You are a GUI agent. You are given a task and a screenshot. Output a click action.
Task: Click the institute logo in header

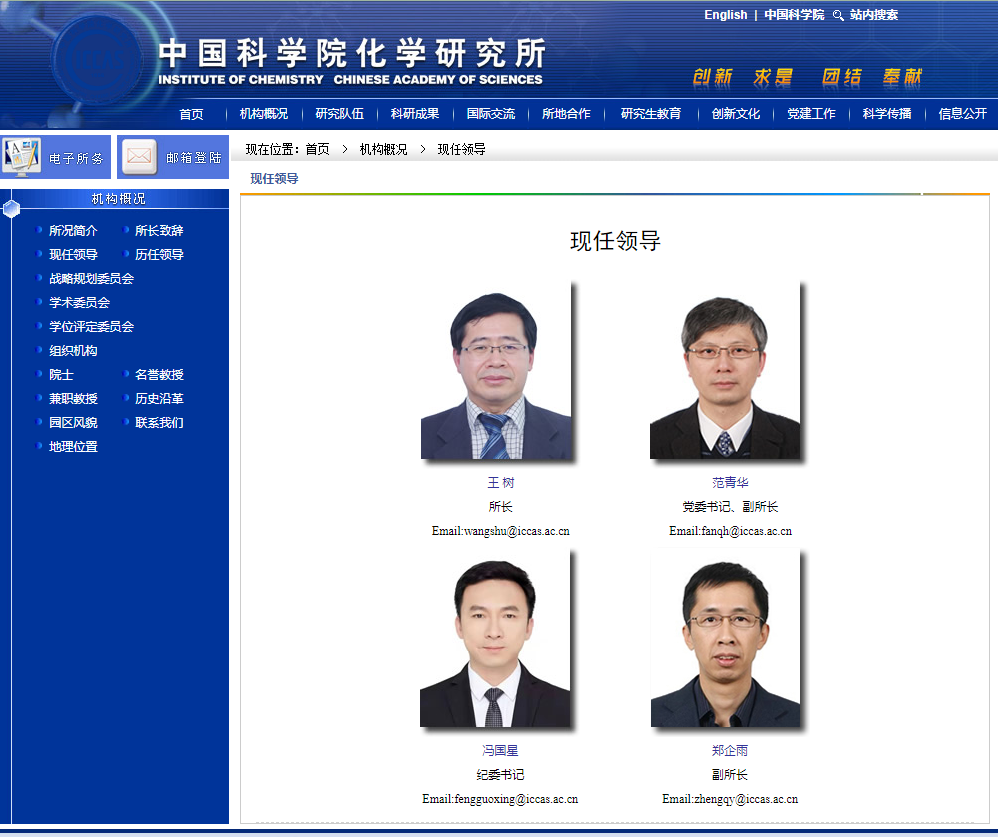350,62
